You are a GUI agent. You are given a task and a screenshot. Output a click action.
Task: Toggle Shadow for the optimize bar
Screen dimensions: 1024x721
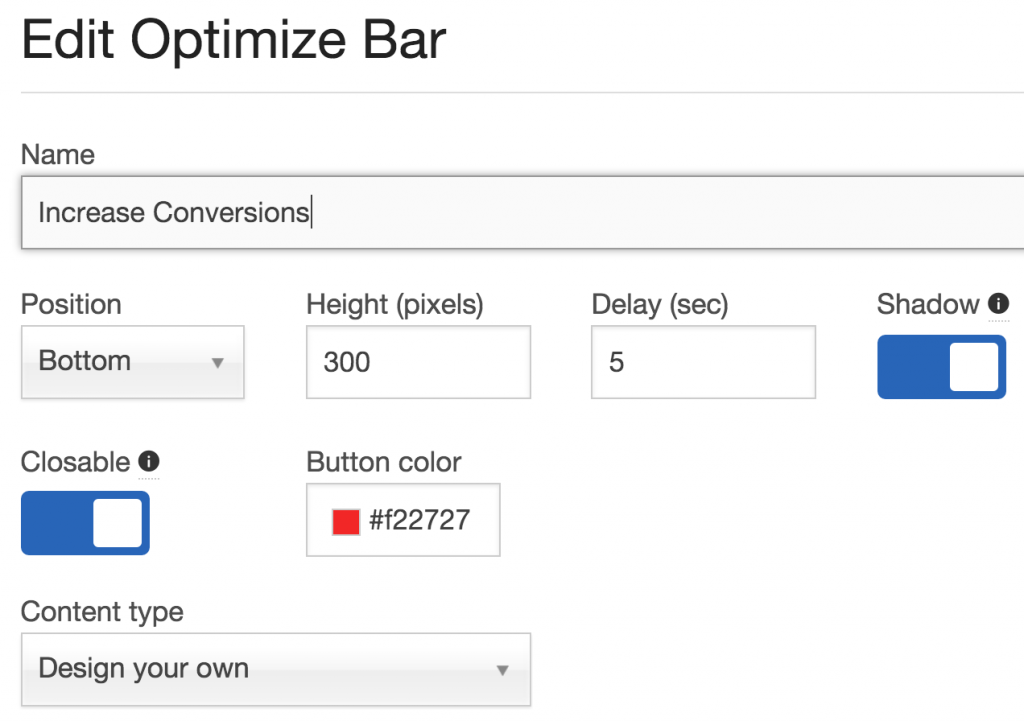941,367
